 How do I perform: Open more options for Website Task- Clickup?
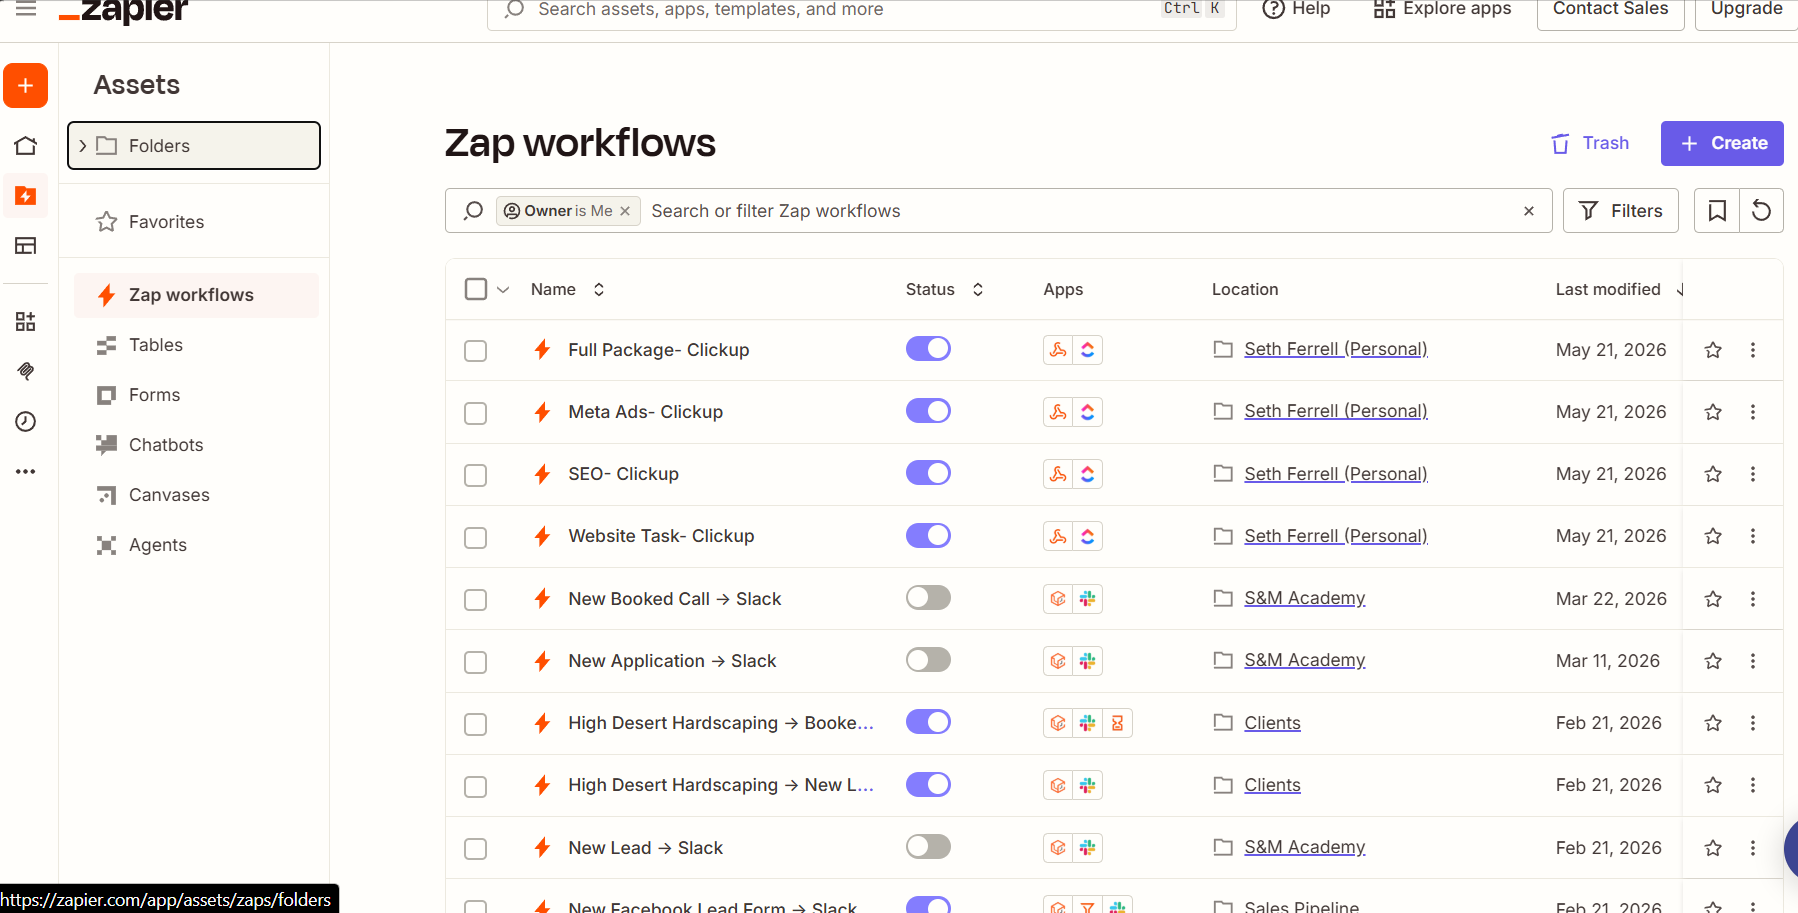1753,536
